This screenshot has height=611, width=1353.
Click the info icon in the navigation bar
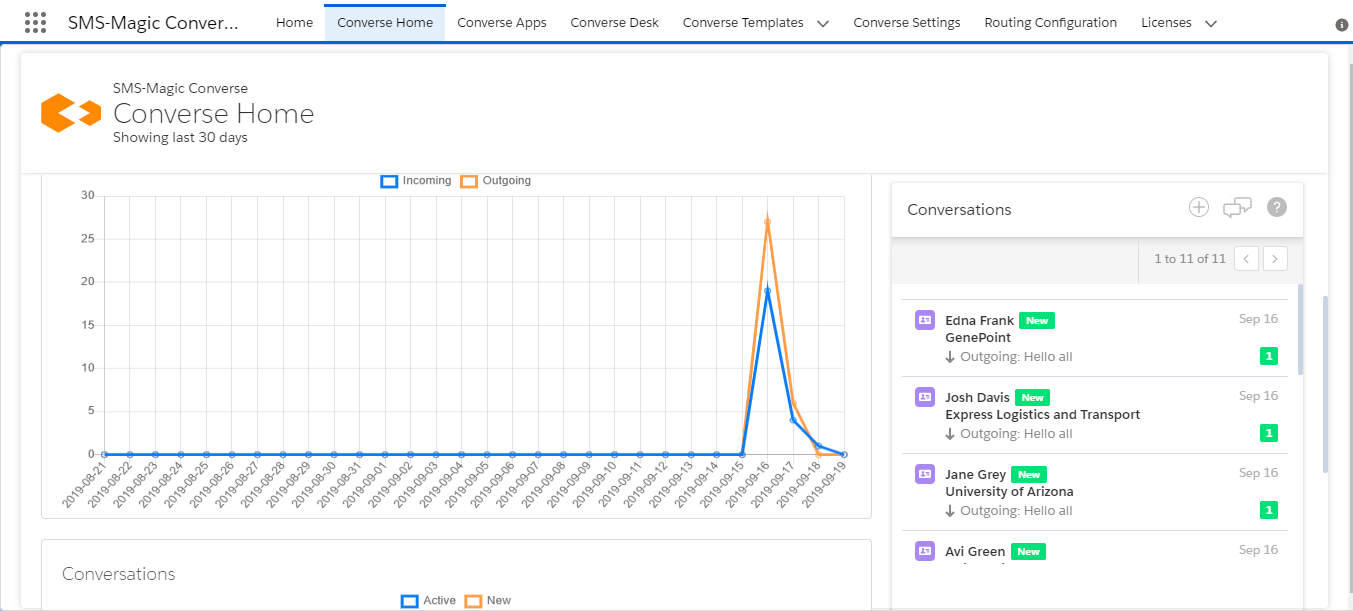click(1341, 25)
